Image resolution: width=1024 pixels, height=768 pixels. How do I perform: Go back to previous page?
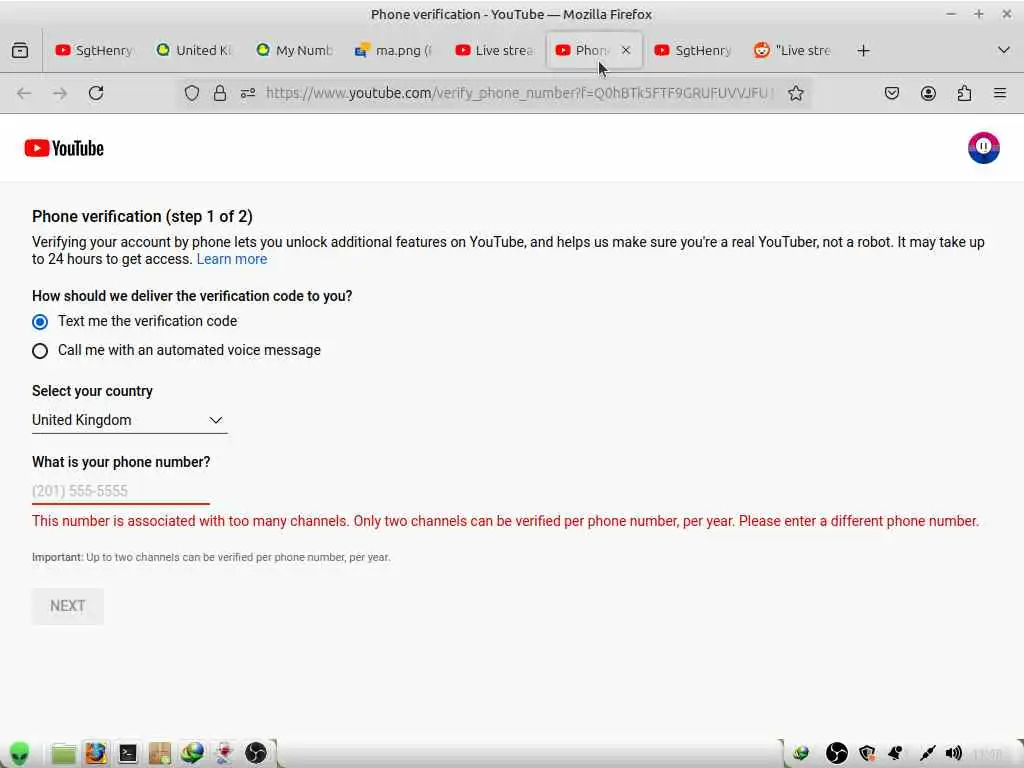24,93
